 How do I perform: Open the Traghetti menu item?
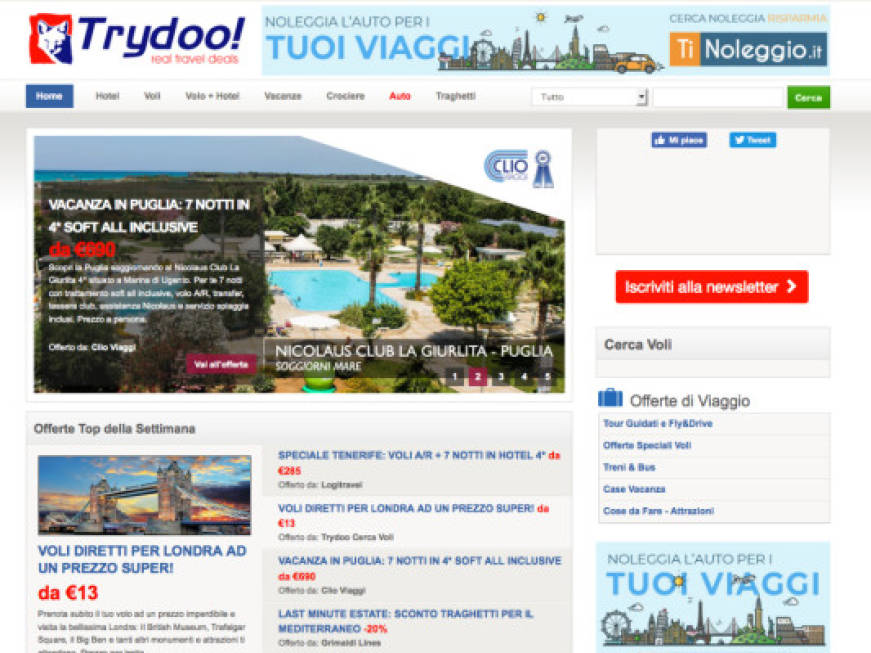[x=455, y=96]
